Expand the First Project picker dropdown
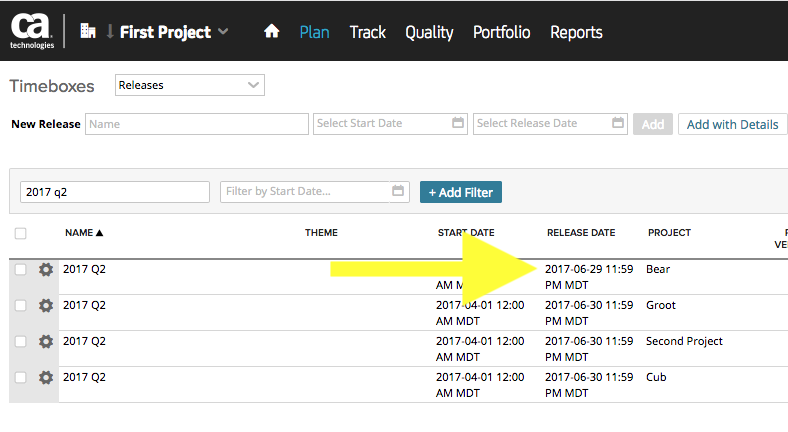 click(223, 32)
